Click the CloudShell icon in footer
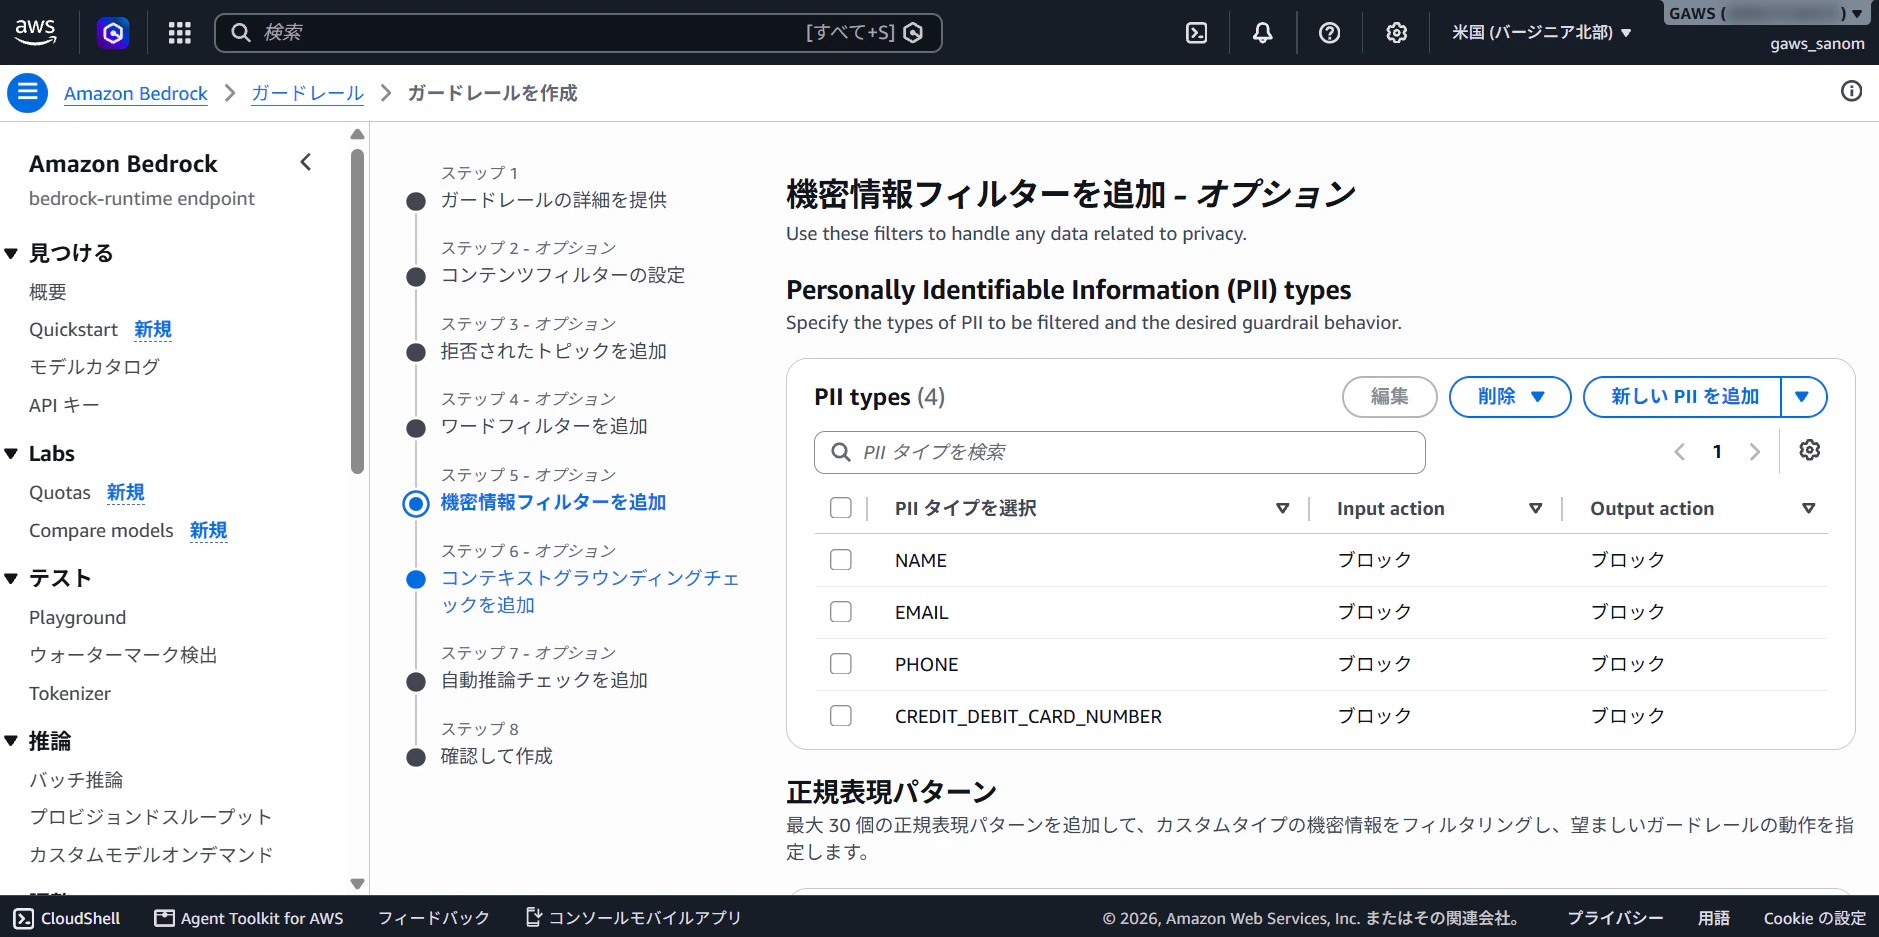1879x937 pixels. [x=24, y=918]
